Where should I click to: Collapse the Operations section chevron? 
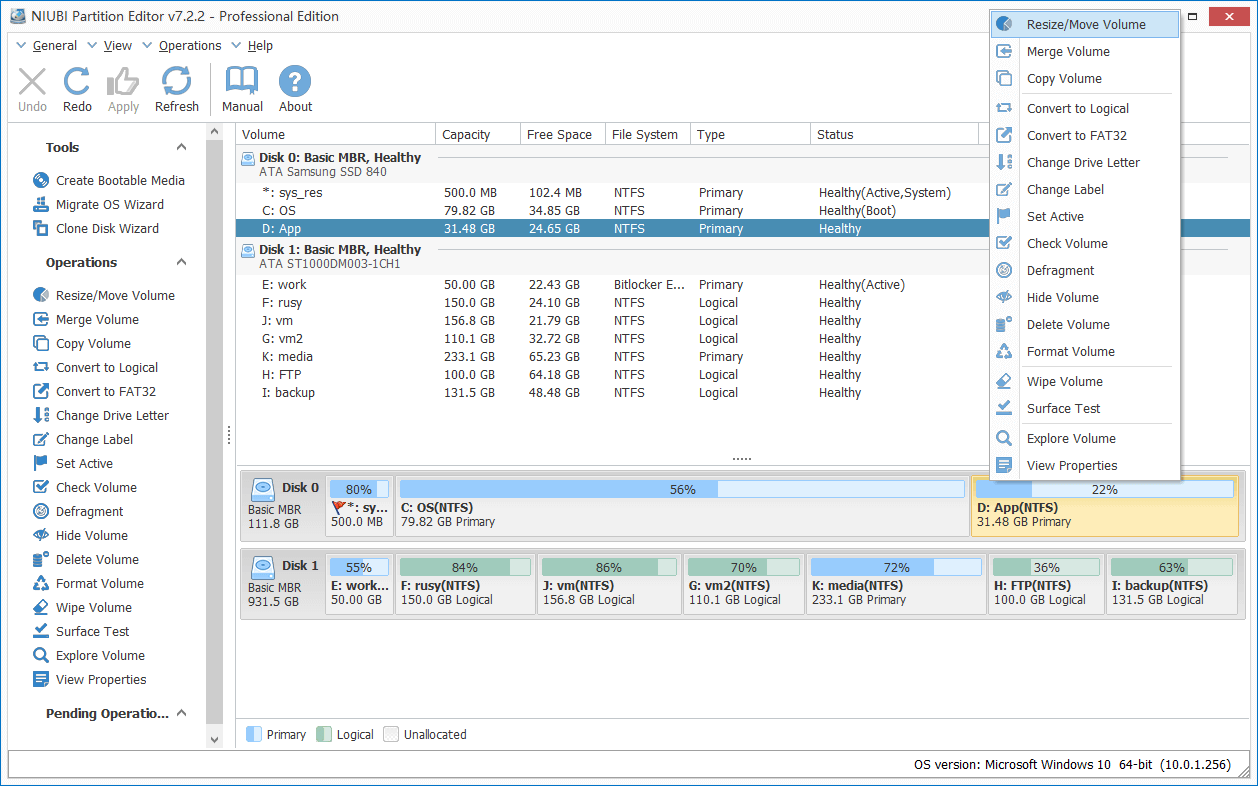click(181, 262)
